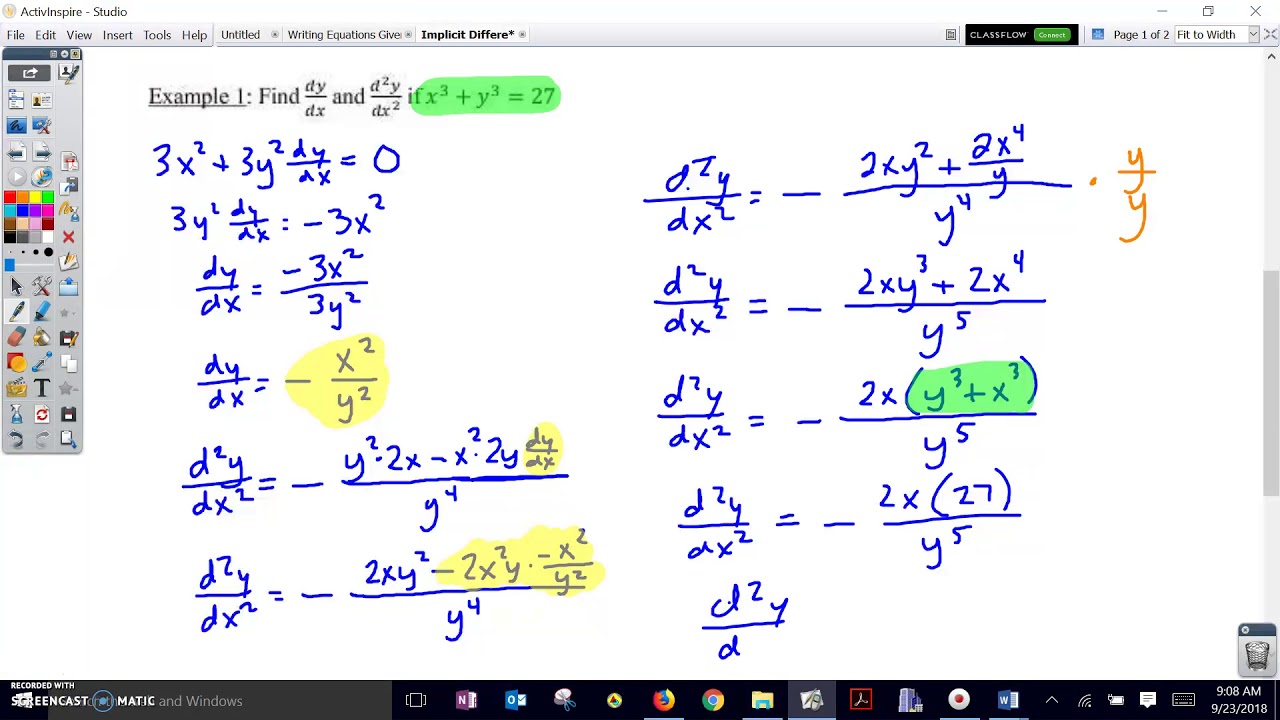Viewport: 1280px width, 720px height.
Task: Open Chrome from the taskbar
Action: [713, 700]
